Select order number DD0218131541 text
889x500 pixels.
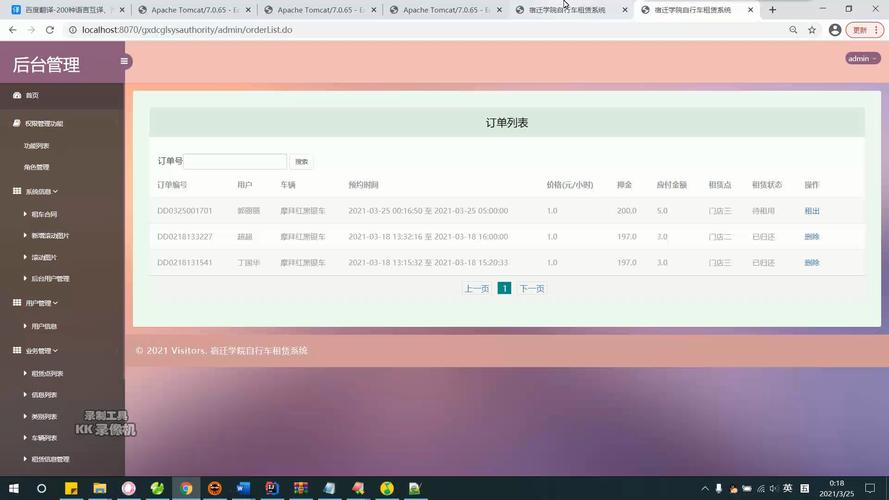coord(185,262)
